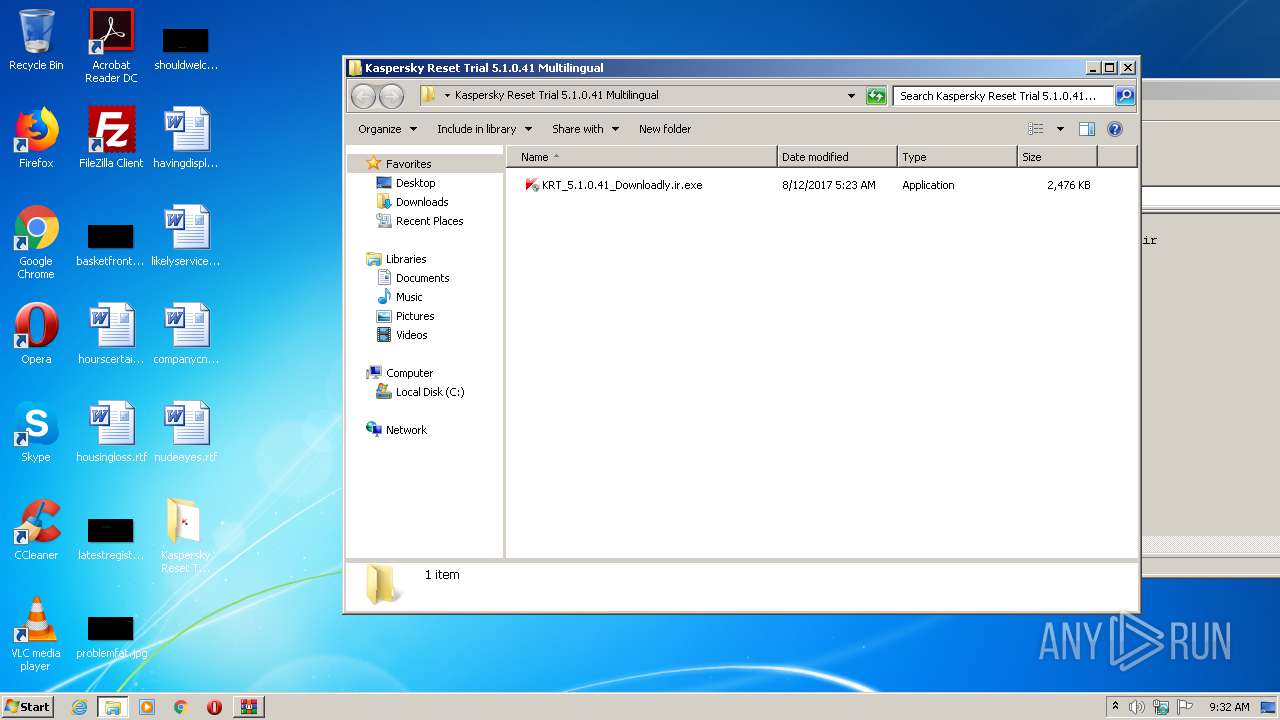Open Firefox desktop shortcut
This screenshot has width=1280, height=720.
click(36, 138)
